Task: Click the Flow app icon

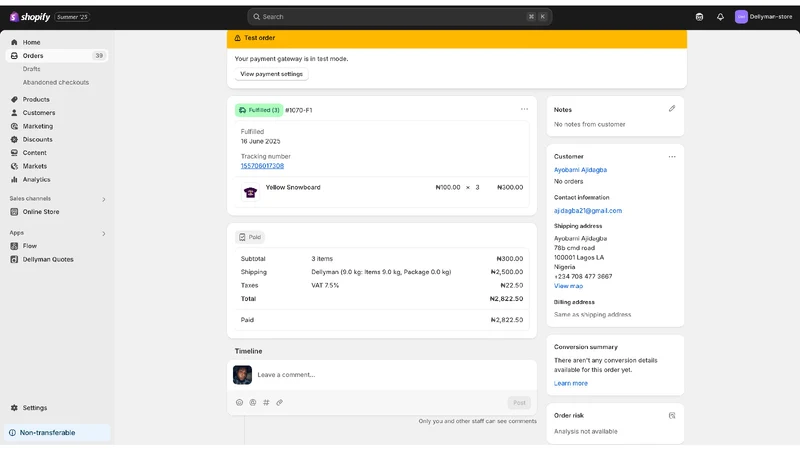Action: [14, 246]
